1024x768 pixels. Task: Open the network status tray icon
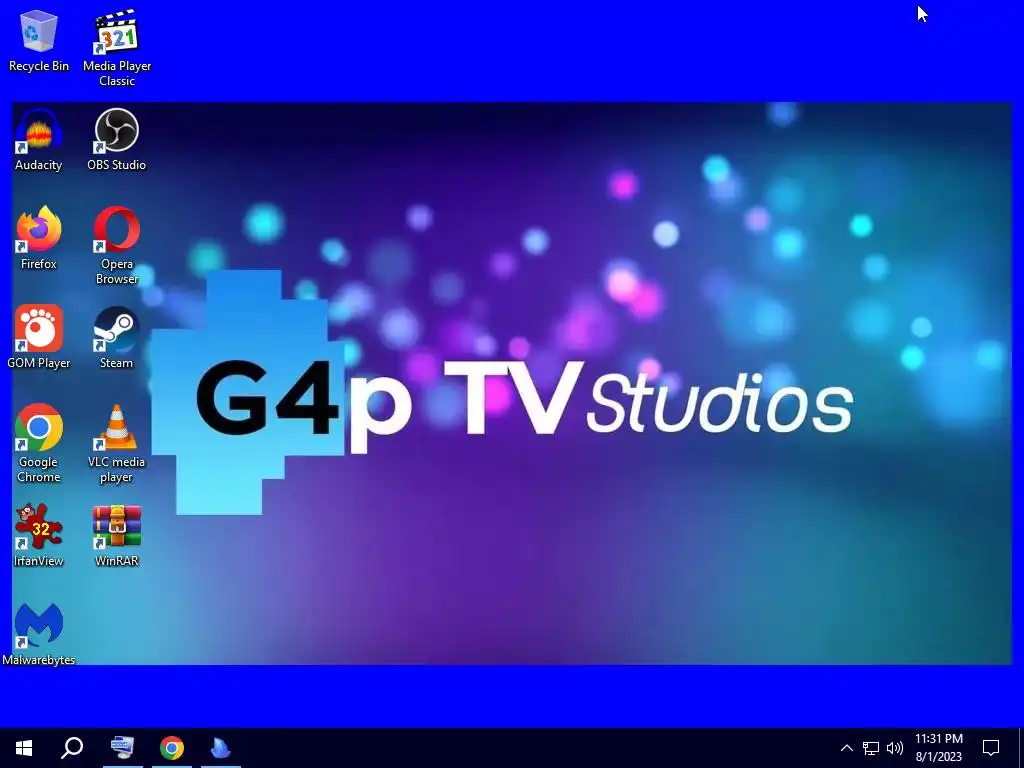(x=871, y=748)
